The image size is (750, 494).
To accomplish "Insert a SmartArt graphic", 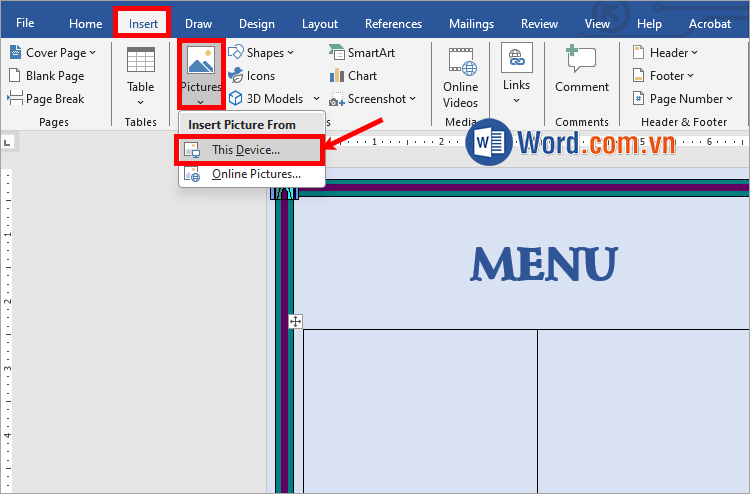I will (364, 53).
